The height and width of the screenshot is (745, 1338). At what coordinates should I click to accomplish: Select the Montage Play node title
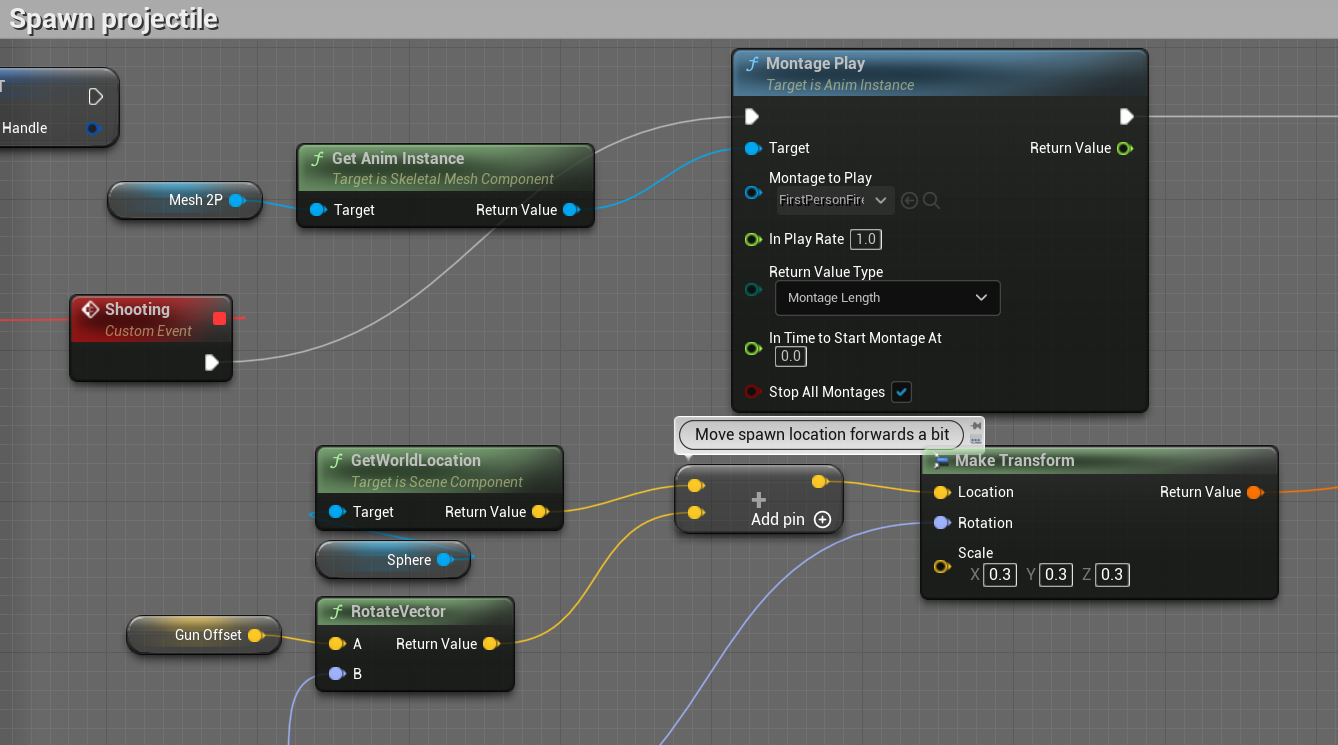(815, 63)
